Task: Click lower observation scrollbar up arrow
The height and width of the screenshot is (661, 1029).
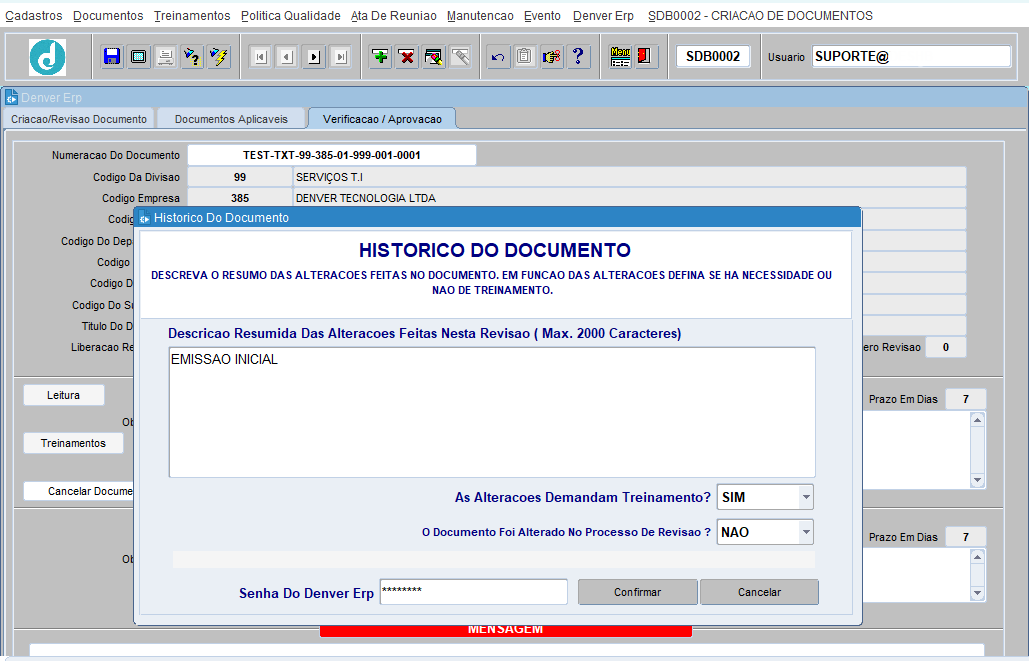Action: pos(977,557)
